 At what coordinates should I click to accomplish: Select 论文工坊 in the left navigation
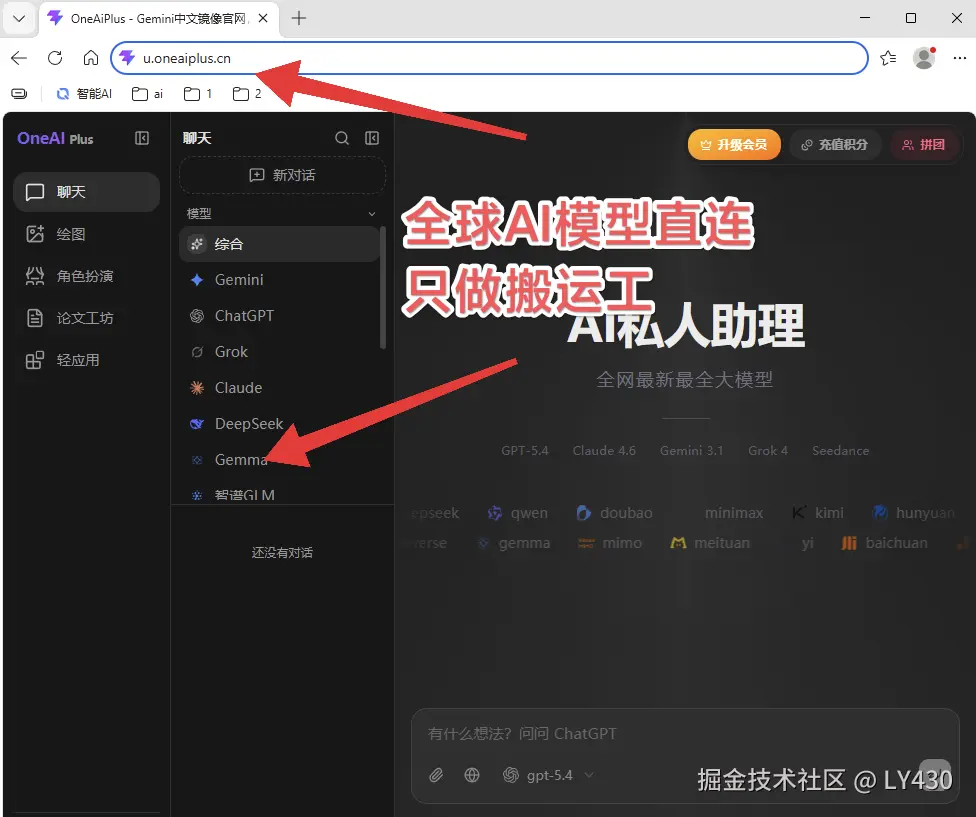coord(87,318)
